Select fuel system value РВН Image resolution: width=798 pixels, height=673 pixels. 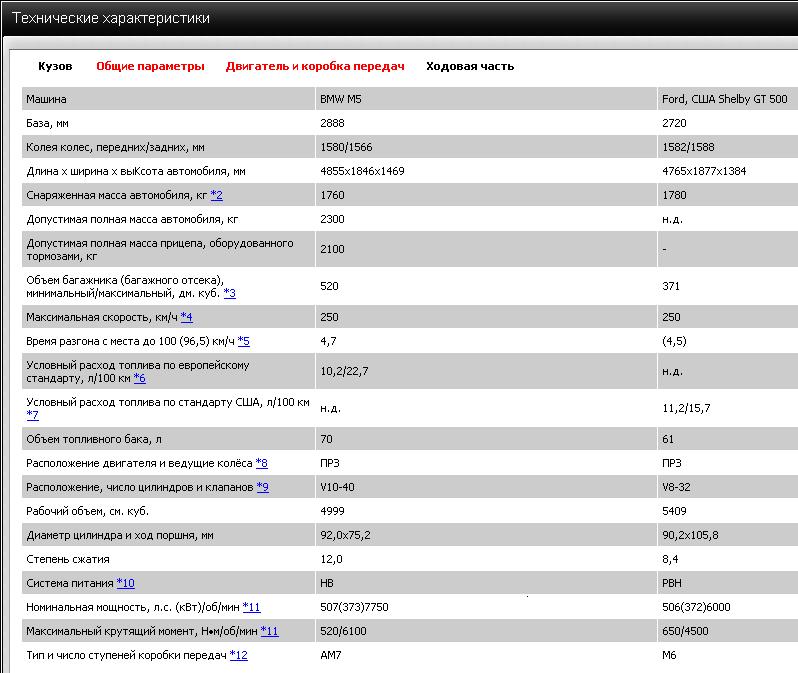click(672, 583)
